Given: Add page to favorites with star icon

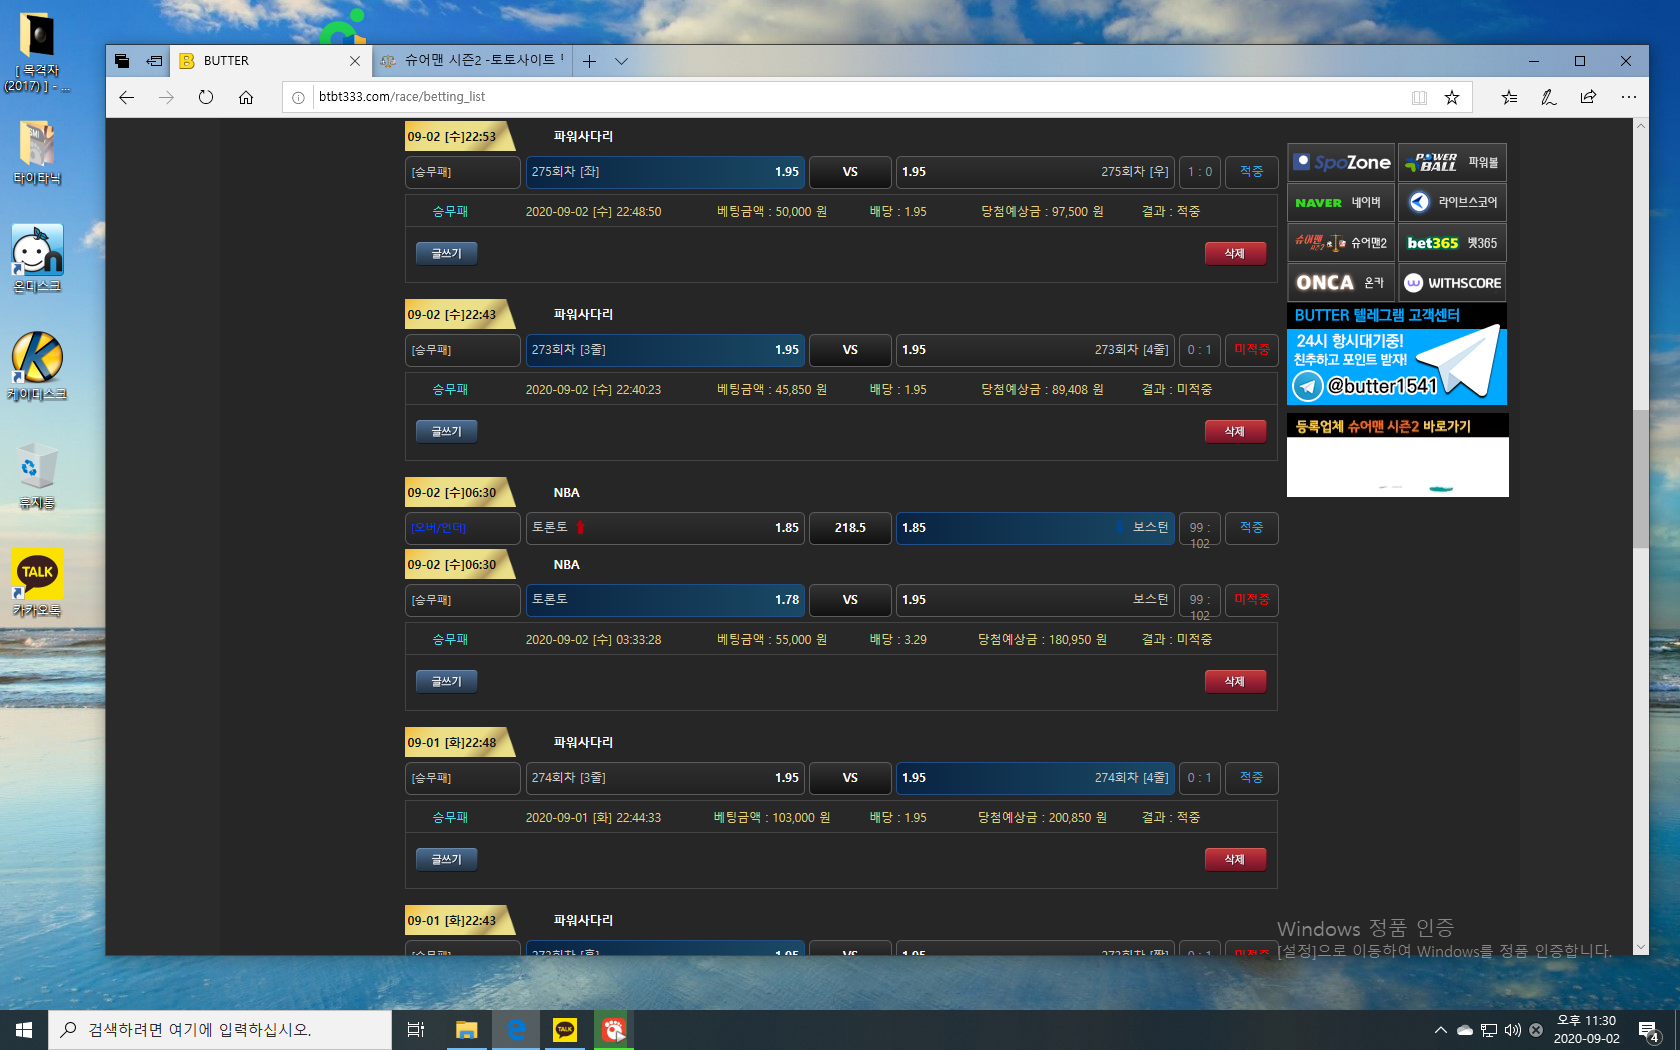Looking at the screenshot, I should [x=1452, y=97].
